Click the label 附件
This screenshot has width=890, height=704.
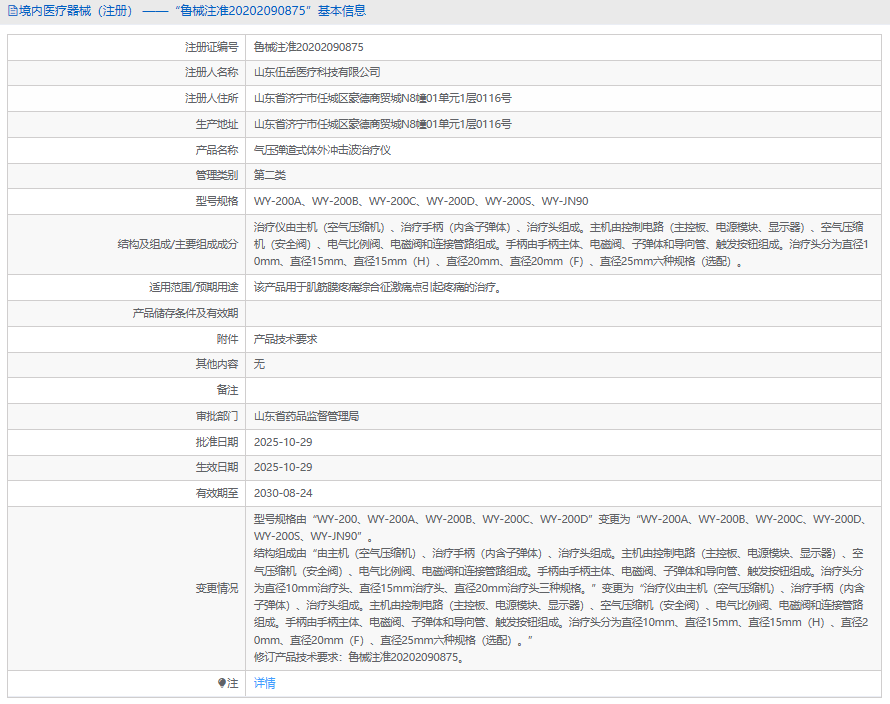[228, 339]
